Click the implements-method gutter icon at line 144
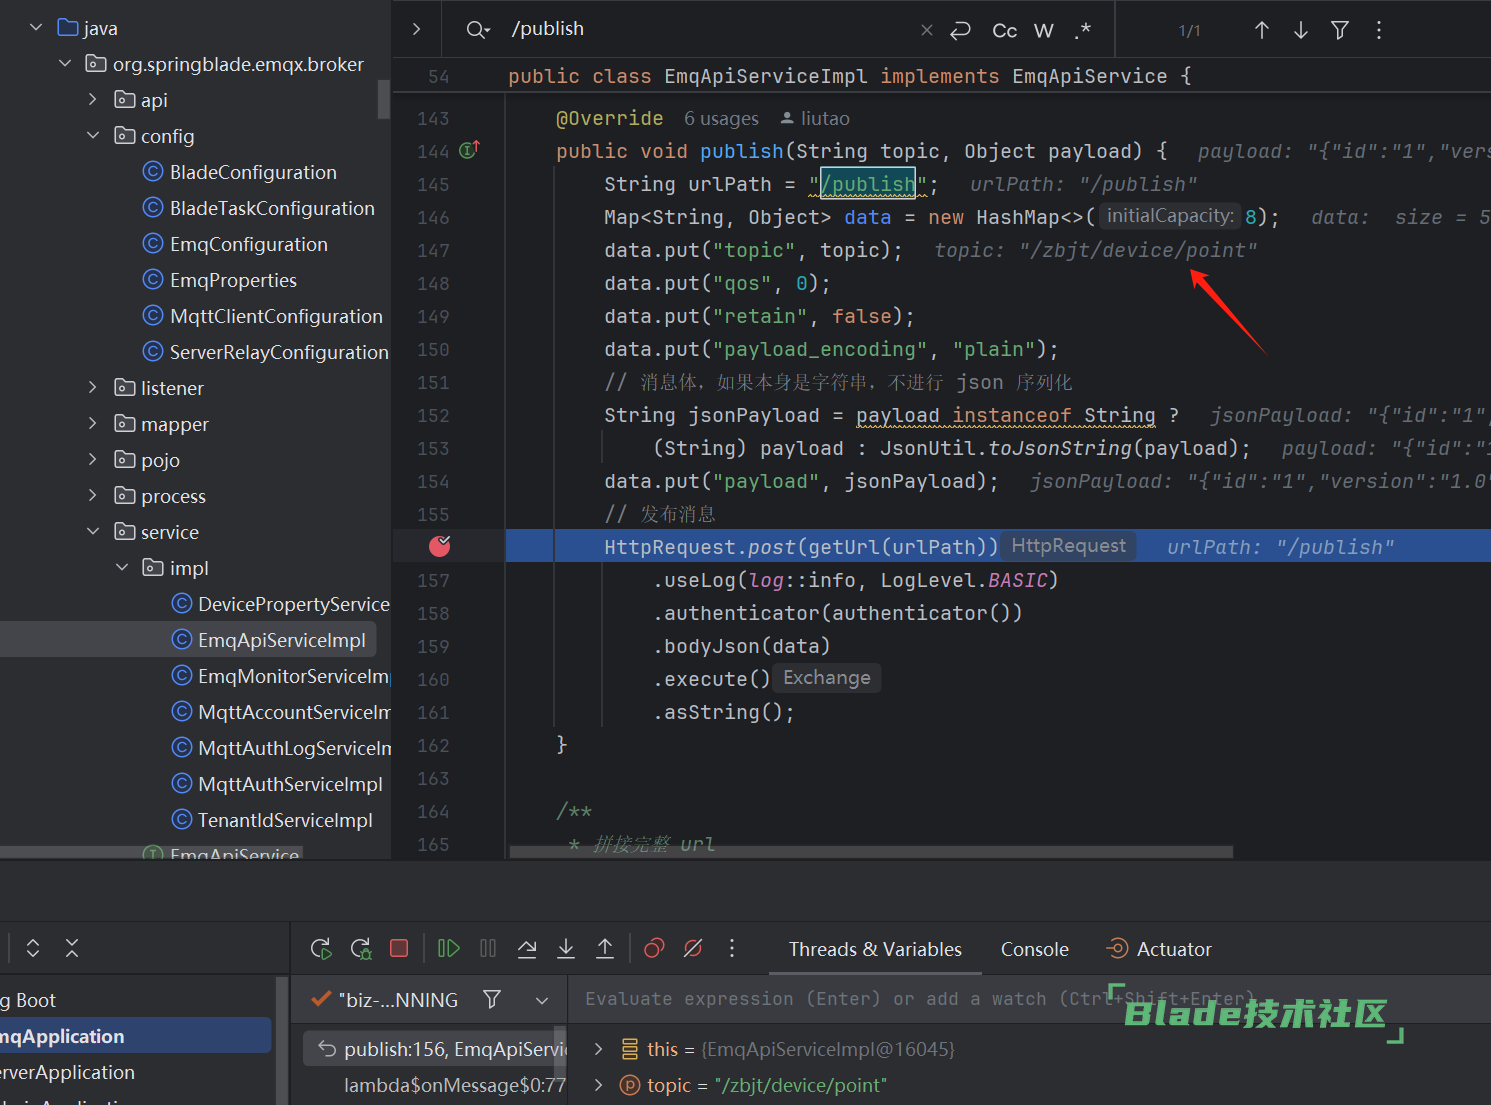The image size is (1491, 1105). (x=469, y=150)
